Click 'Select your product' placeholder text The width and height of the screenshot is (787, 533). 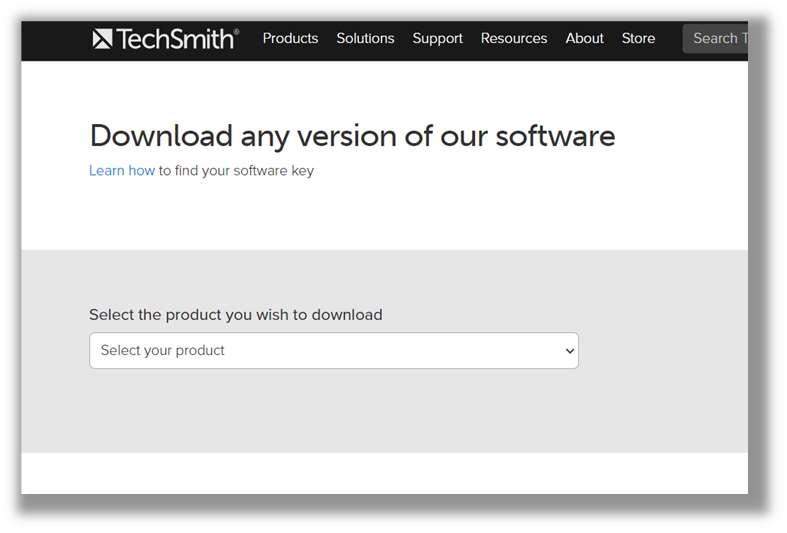coord(162,350)
